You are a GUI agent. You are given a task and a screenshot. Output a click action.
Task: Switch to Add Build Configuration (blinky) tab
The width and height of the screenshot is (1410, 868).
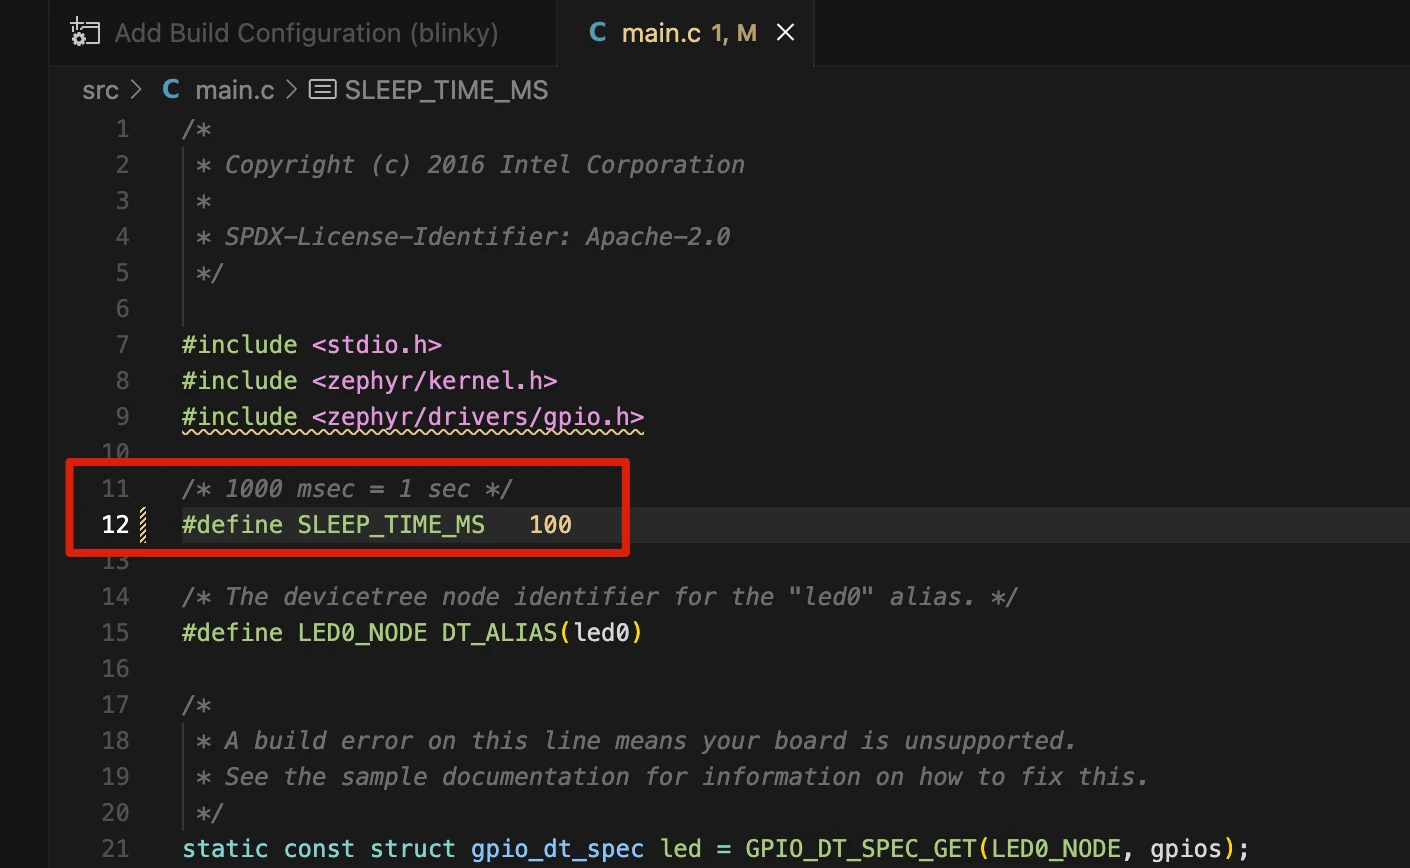click(x=305, y=33)
